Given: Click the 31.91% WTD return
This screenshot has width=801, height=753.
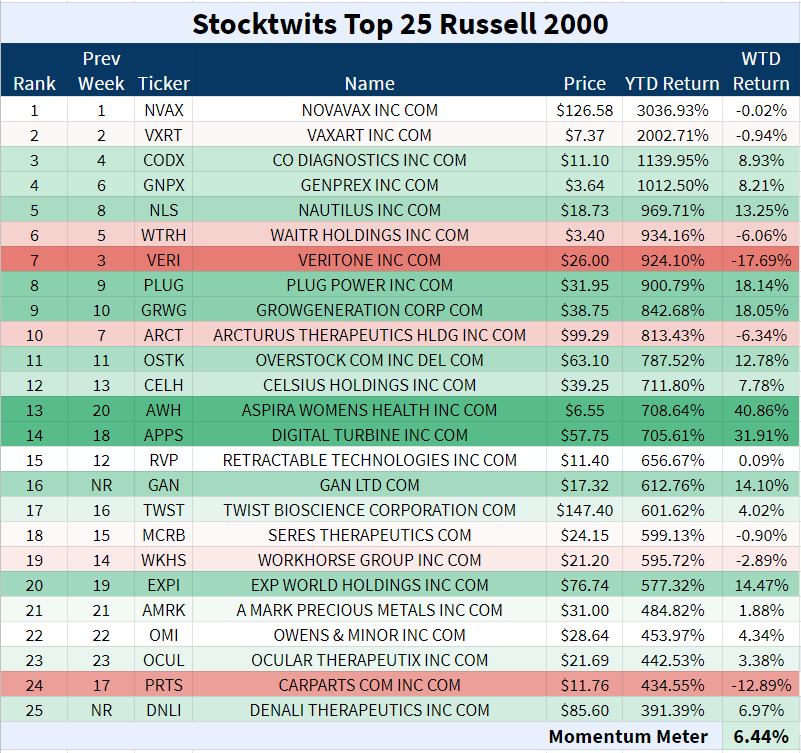Looking at the screenshot, I should (761, 435).
